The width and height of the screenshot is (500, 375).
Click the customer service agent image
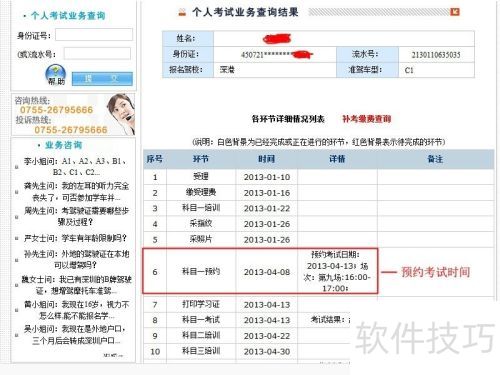point(121,114)
